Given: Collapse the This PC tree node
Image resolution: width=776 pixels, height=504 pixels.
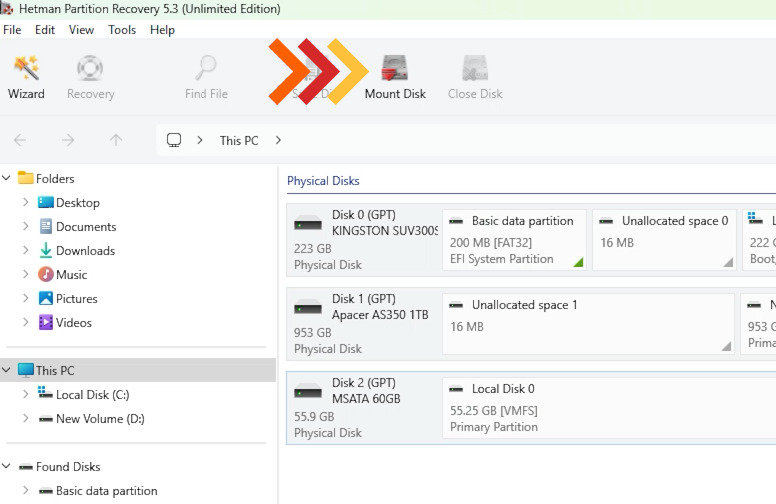Looking at the screenshot, I should [6, 370].
